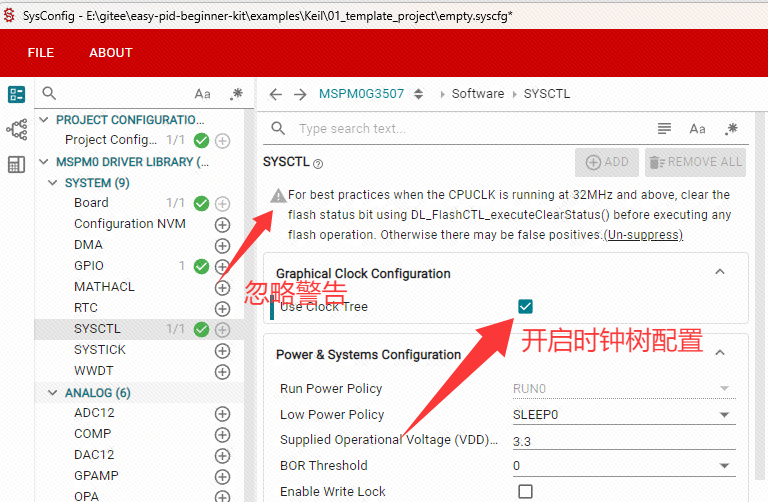768x502 pixels.
Task: Click the back navigation arrow
Action: [276, 94]
